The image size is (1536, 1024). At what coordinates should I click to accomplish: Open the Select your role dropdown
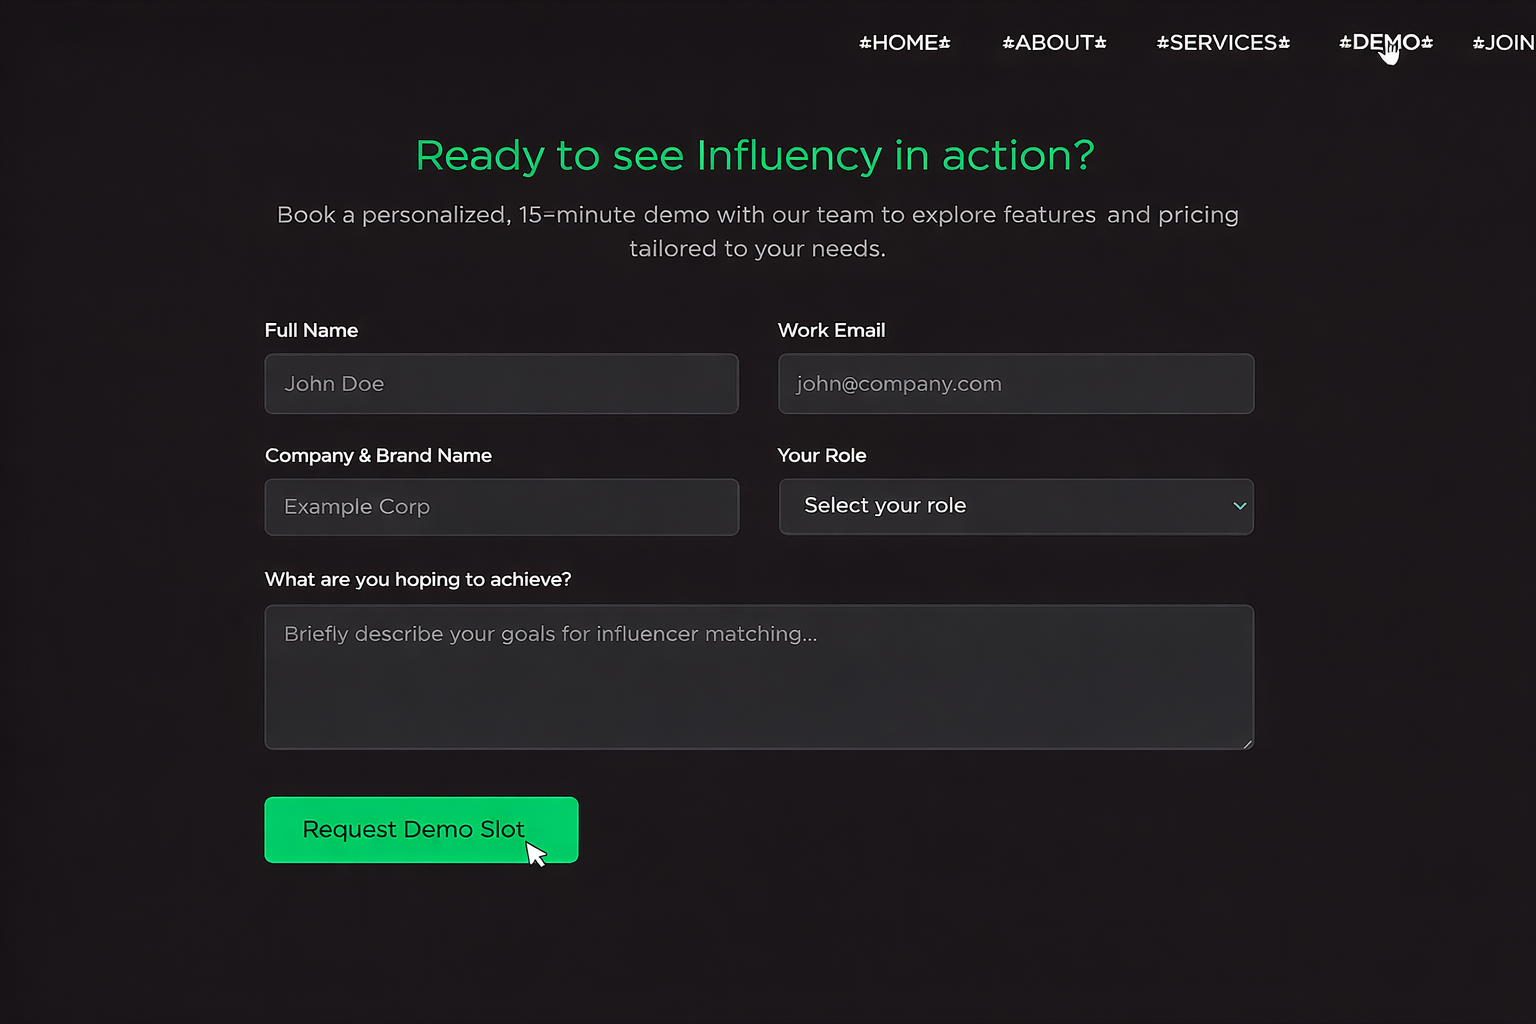click(1000, 506)
